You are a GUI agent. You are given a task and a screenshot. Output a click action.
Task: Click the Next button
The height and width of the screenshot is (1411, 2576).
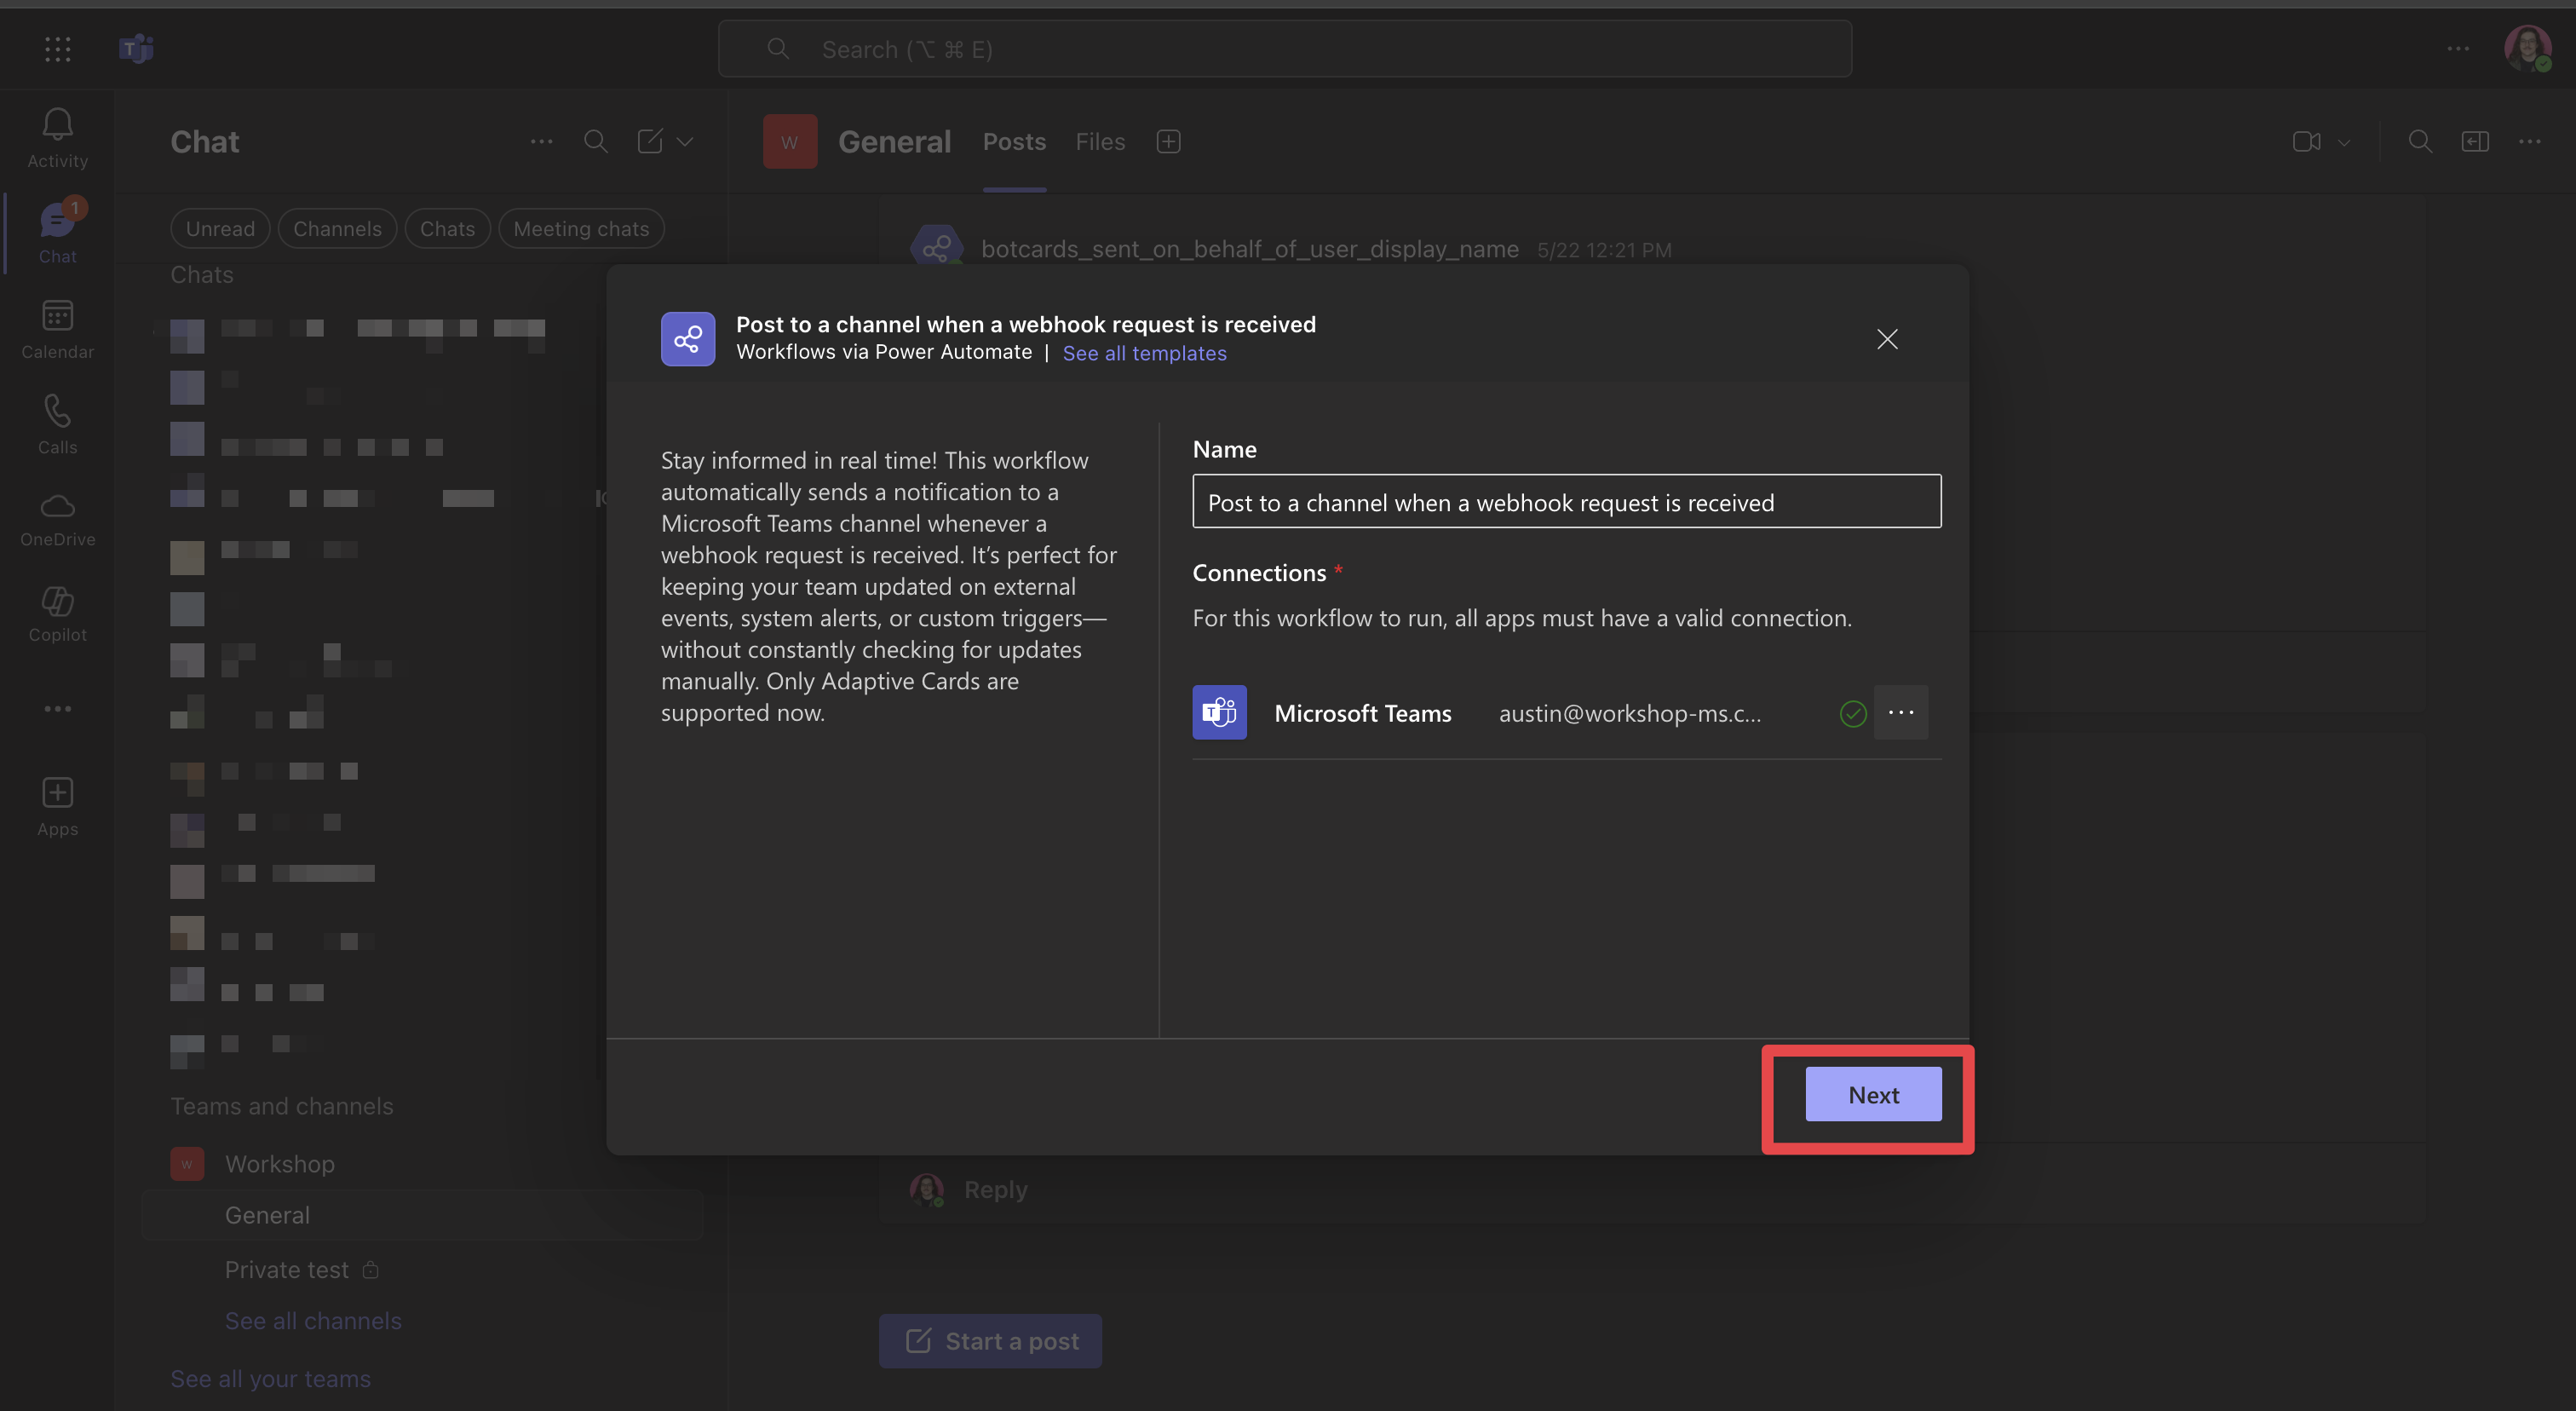pyautogui.click(x=1873, y=1094)
